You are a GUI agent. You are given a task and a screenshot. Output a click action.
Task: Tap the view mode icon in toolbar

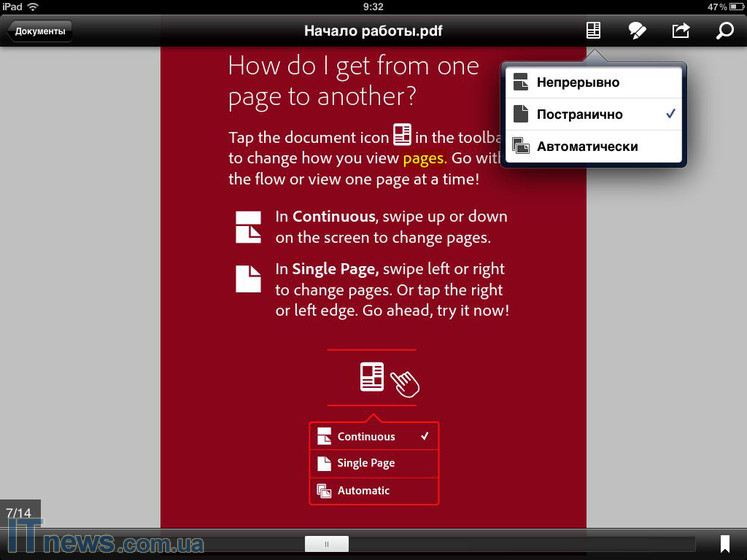pos(593,31)
